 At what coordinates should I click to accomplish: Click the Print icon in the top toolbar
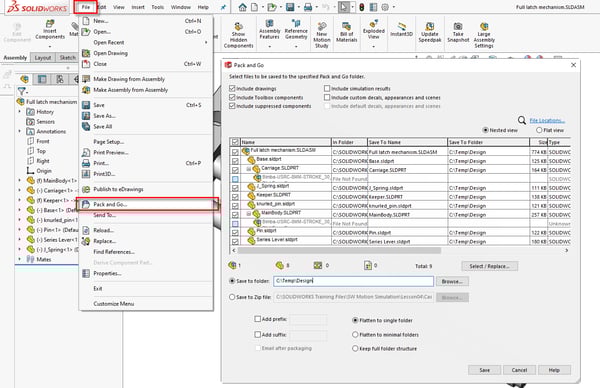(308, 7)
